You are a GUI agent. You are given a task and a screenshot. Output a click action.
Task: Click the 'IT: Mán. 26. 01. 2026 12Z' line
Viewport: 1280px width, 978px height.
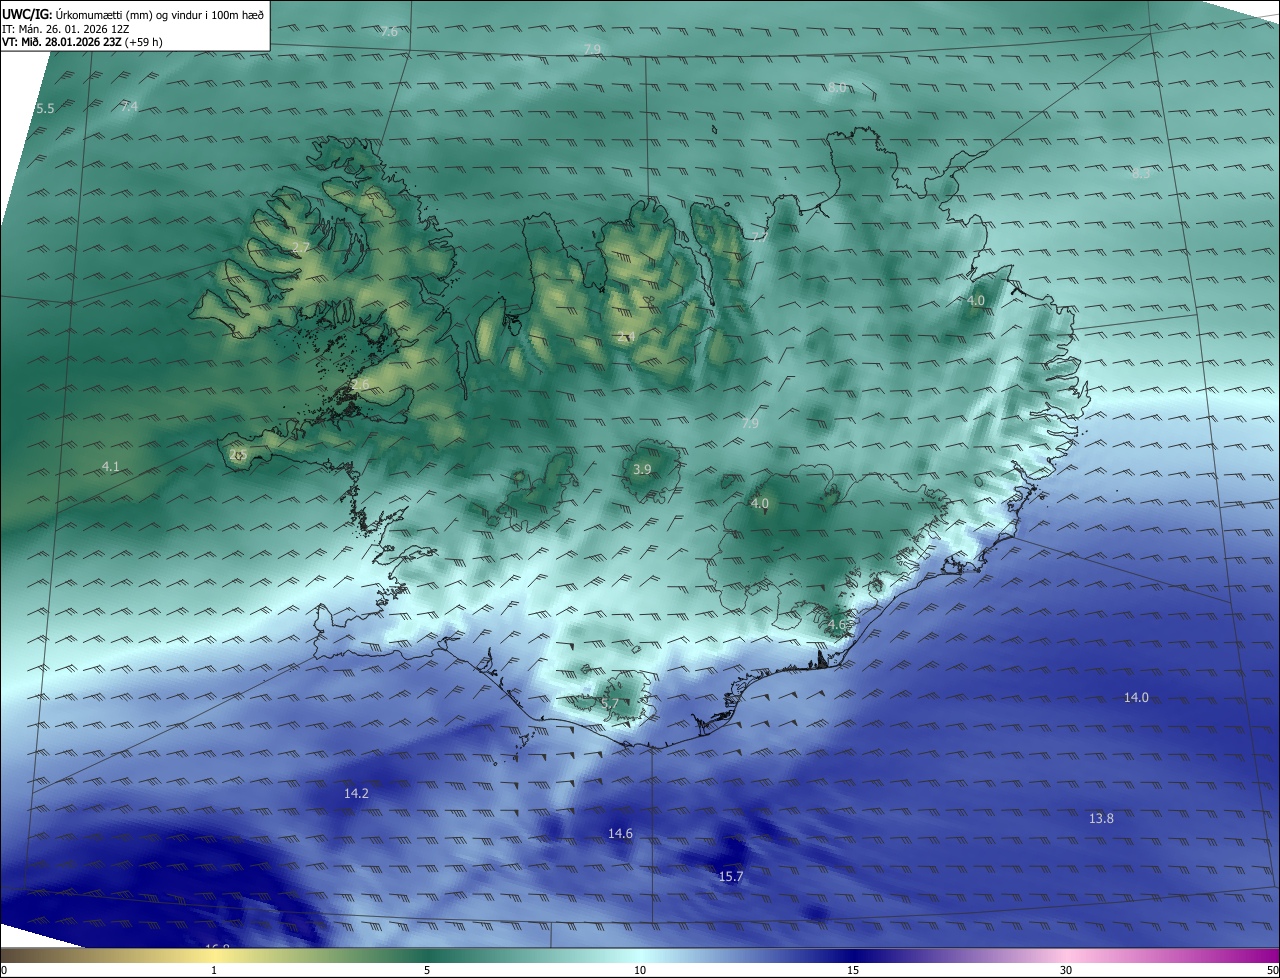[x=64, y=28]
